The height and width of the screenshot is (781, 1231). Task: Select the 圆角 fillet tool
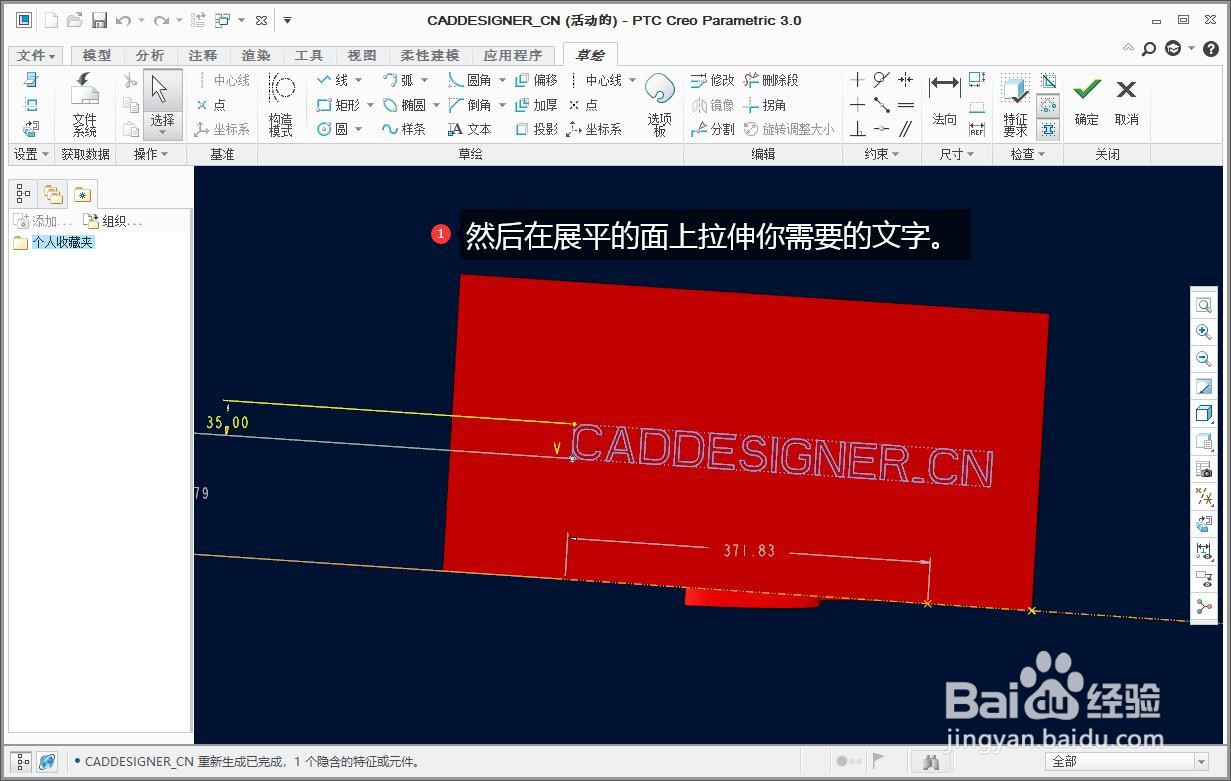pos(470,80)
